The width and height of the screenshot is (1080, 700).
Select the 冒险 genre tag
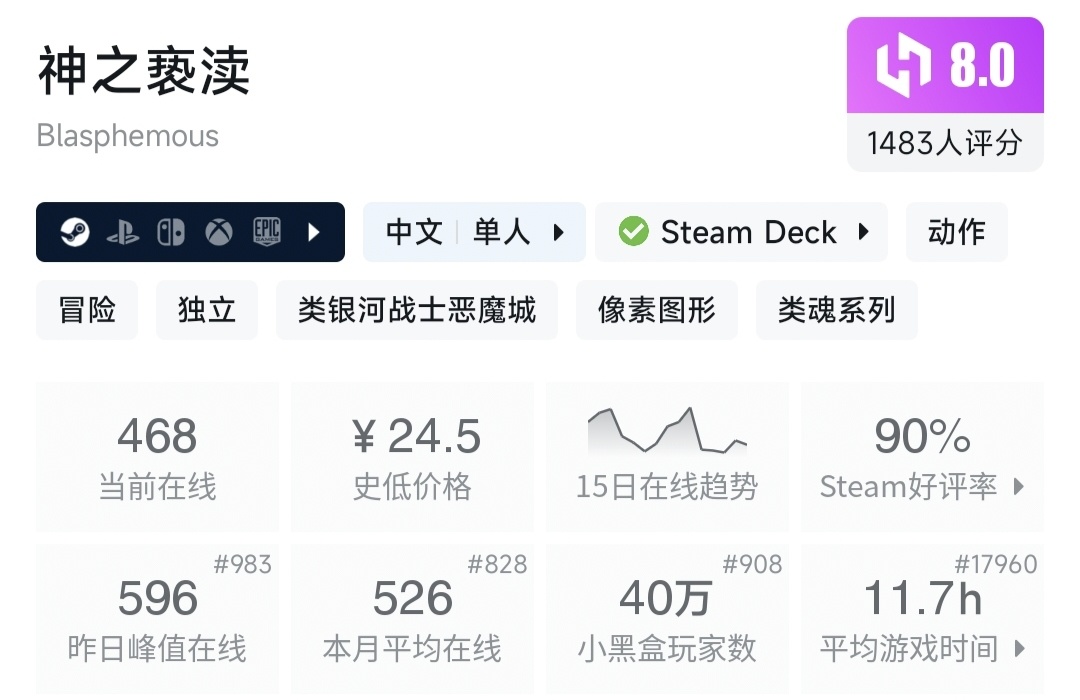[x=87, y=310]
